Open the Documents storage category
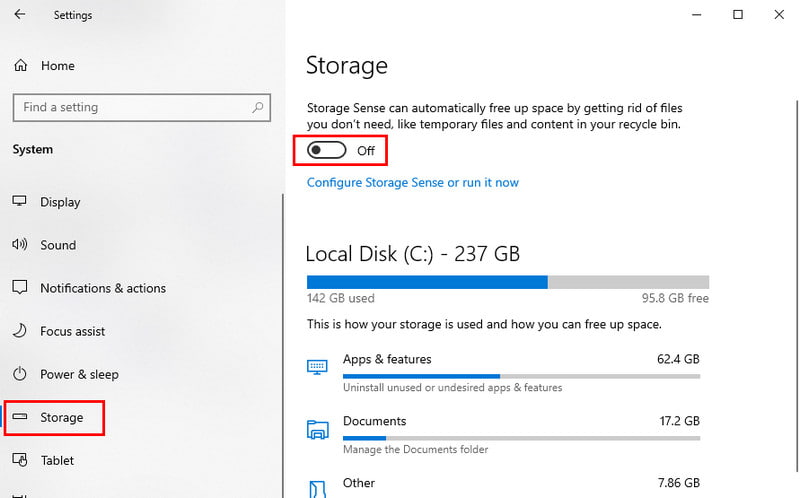The width and height of the screenshot is (800, 498). pos(503,435)
